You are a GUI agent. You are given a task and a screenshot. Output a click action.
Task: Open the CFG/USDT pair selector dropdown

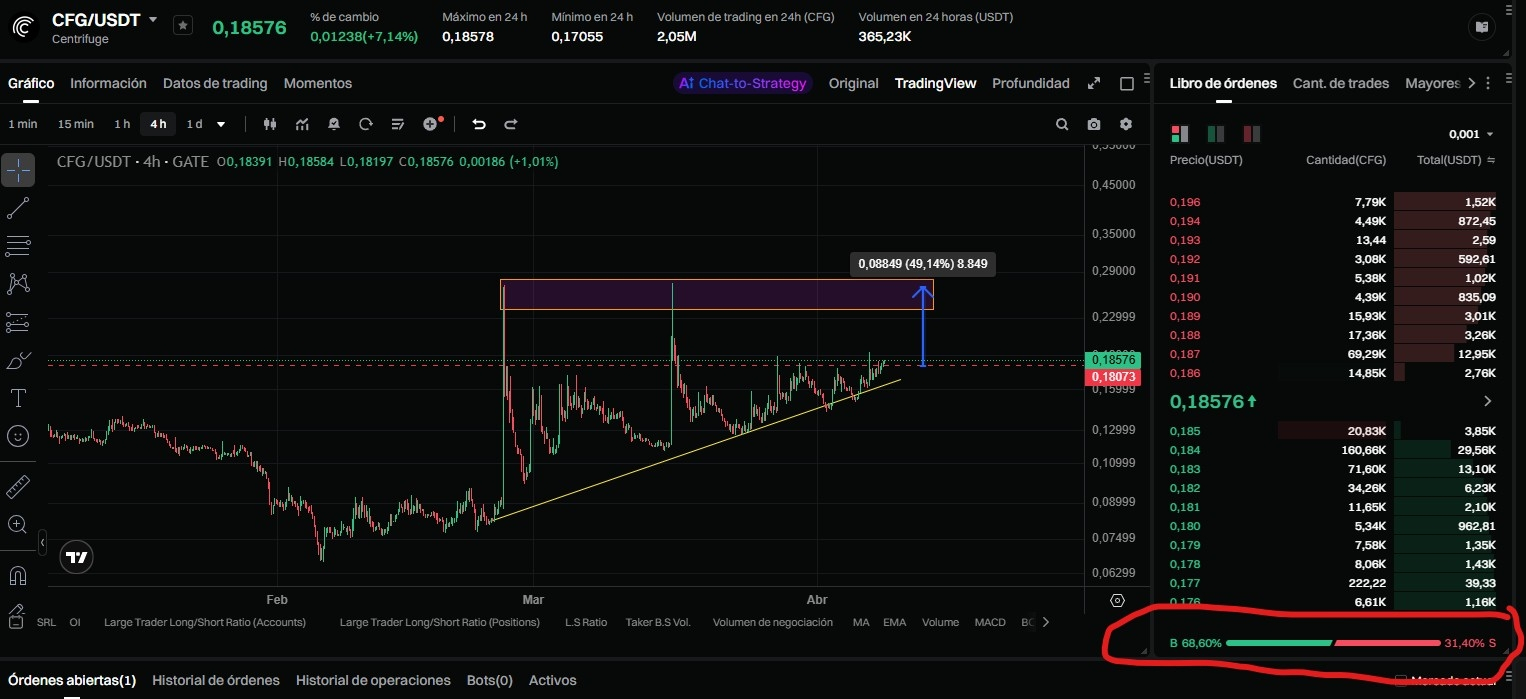coord(152,19)
